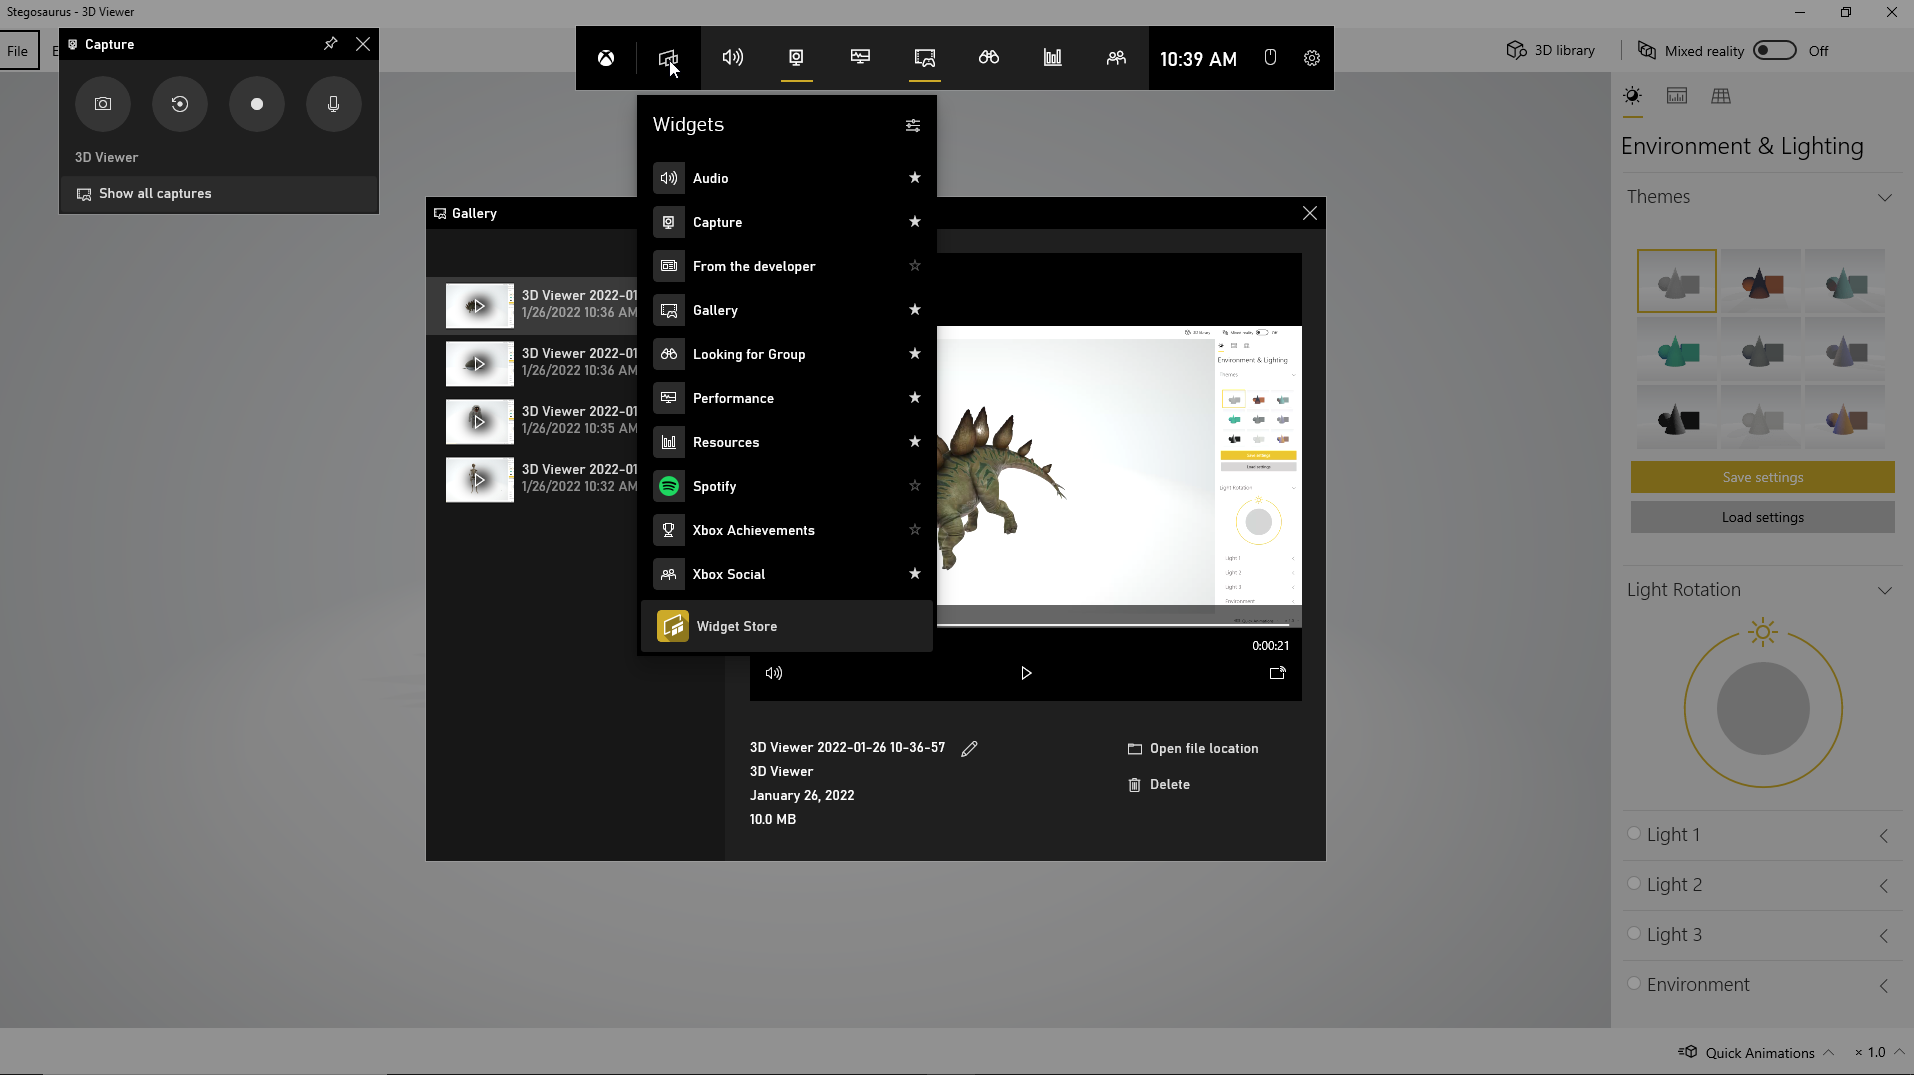Image resolution: width=1914 pixels, height=1075 pixels.
Task: Click Save settings button
Action: click(1763, 477)
